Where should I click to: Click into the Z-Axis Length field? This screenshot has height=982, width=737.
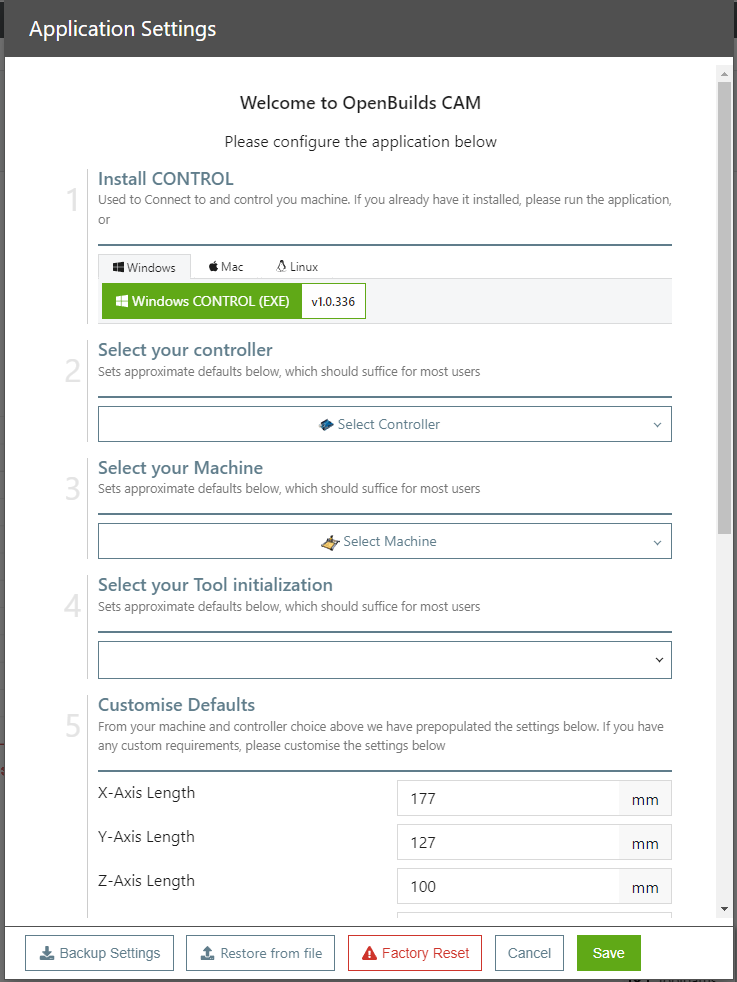[x=508, y=887]
